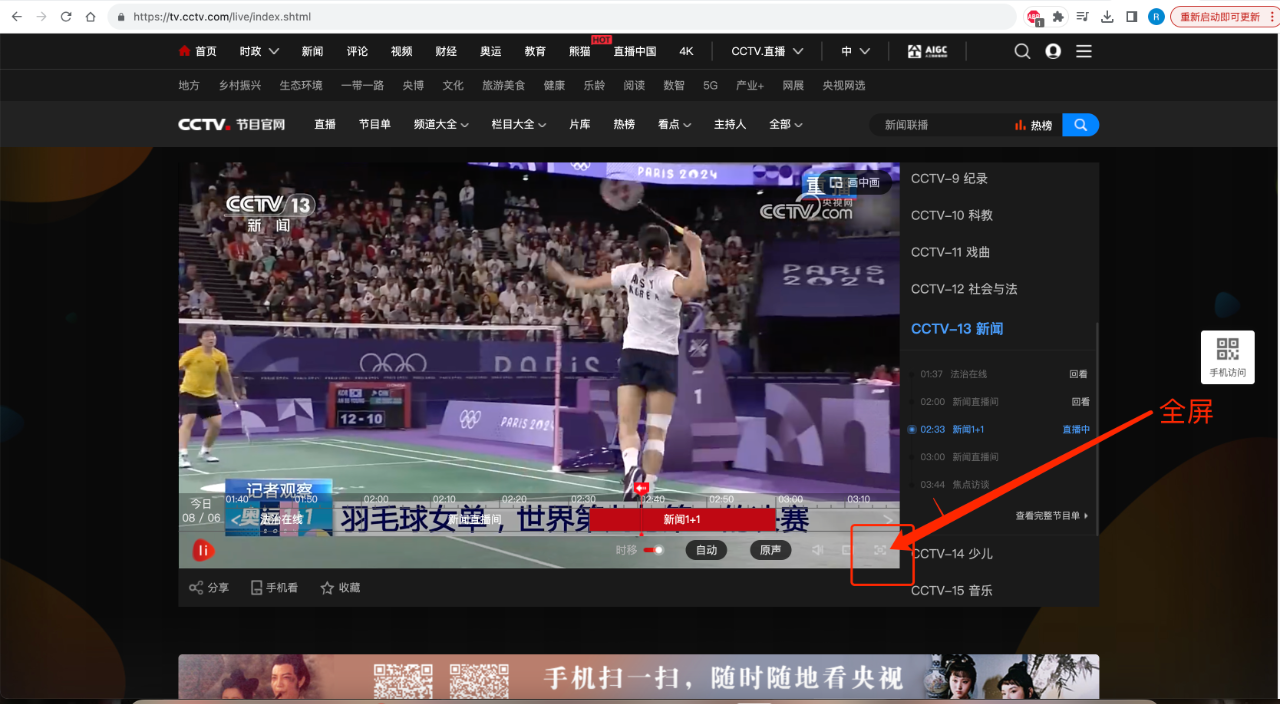Click 重新启动即可更新 update button
Image resolution: width=1280 pixels, height=704 pixels.
1221,17
